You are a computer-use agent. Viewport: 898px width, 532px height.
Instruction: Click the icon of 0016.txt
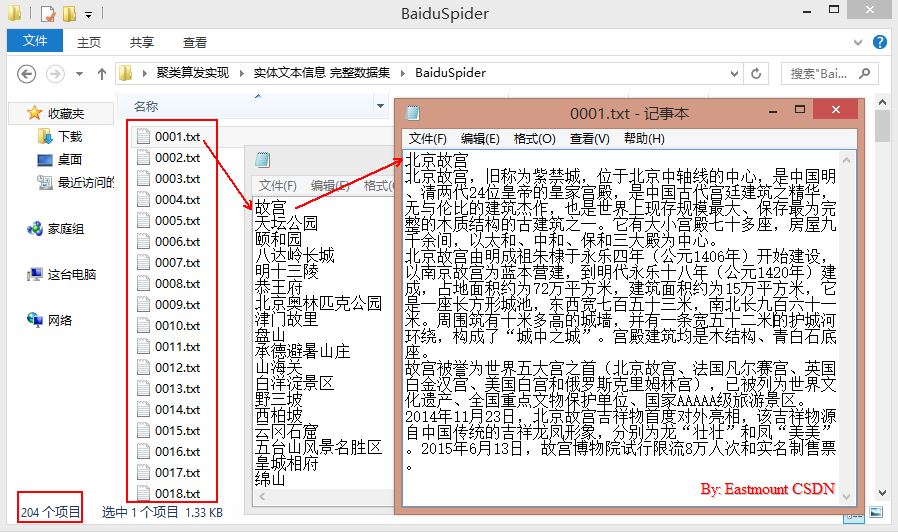pyautogui.click(x=143, y=451)
